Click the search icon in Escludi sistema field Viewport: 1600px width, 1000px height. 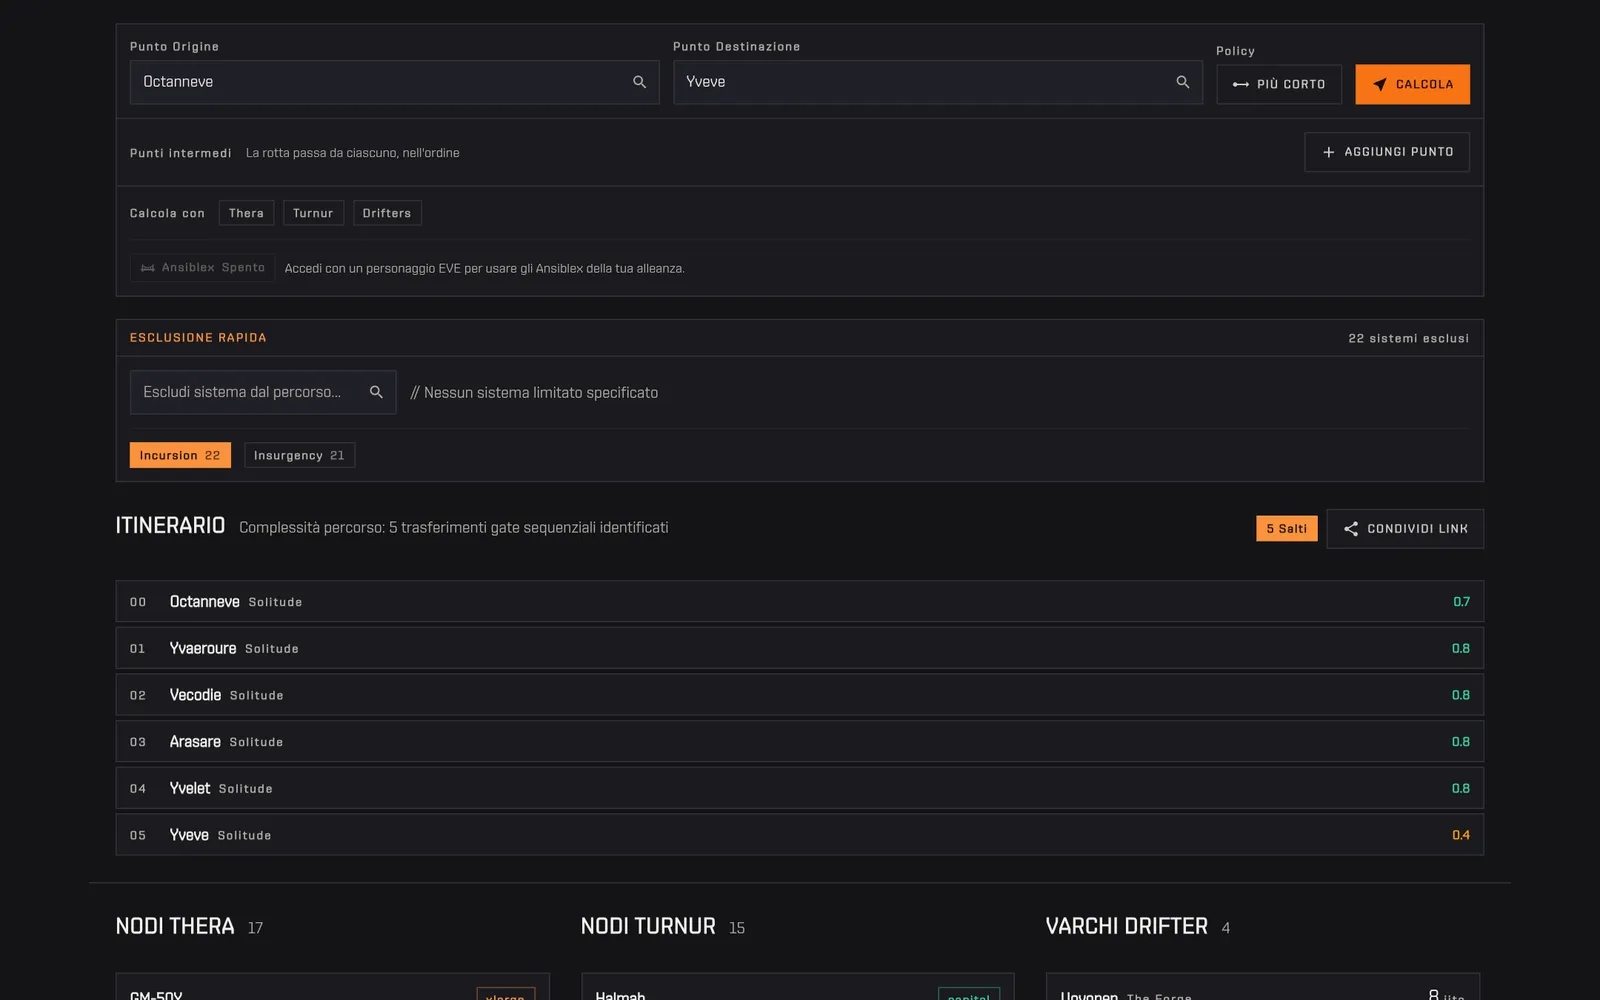coord(376,392)
